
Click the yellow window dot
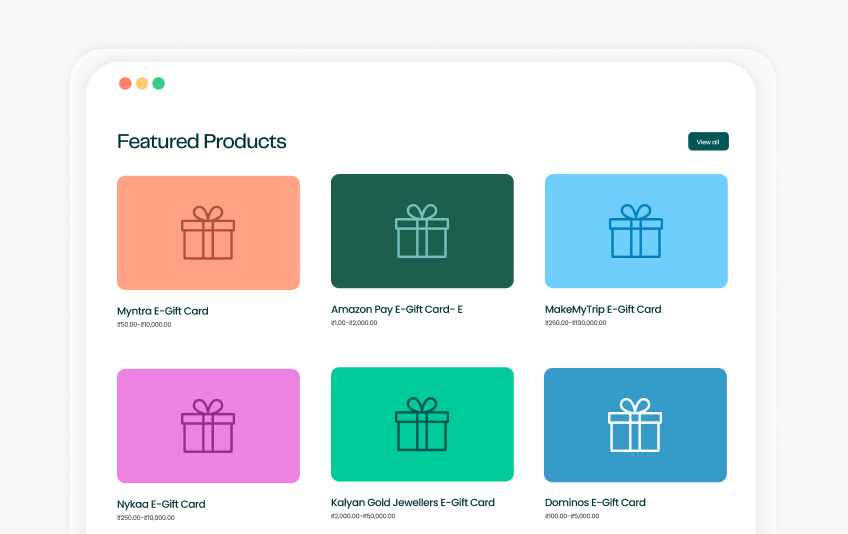142,83
